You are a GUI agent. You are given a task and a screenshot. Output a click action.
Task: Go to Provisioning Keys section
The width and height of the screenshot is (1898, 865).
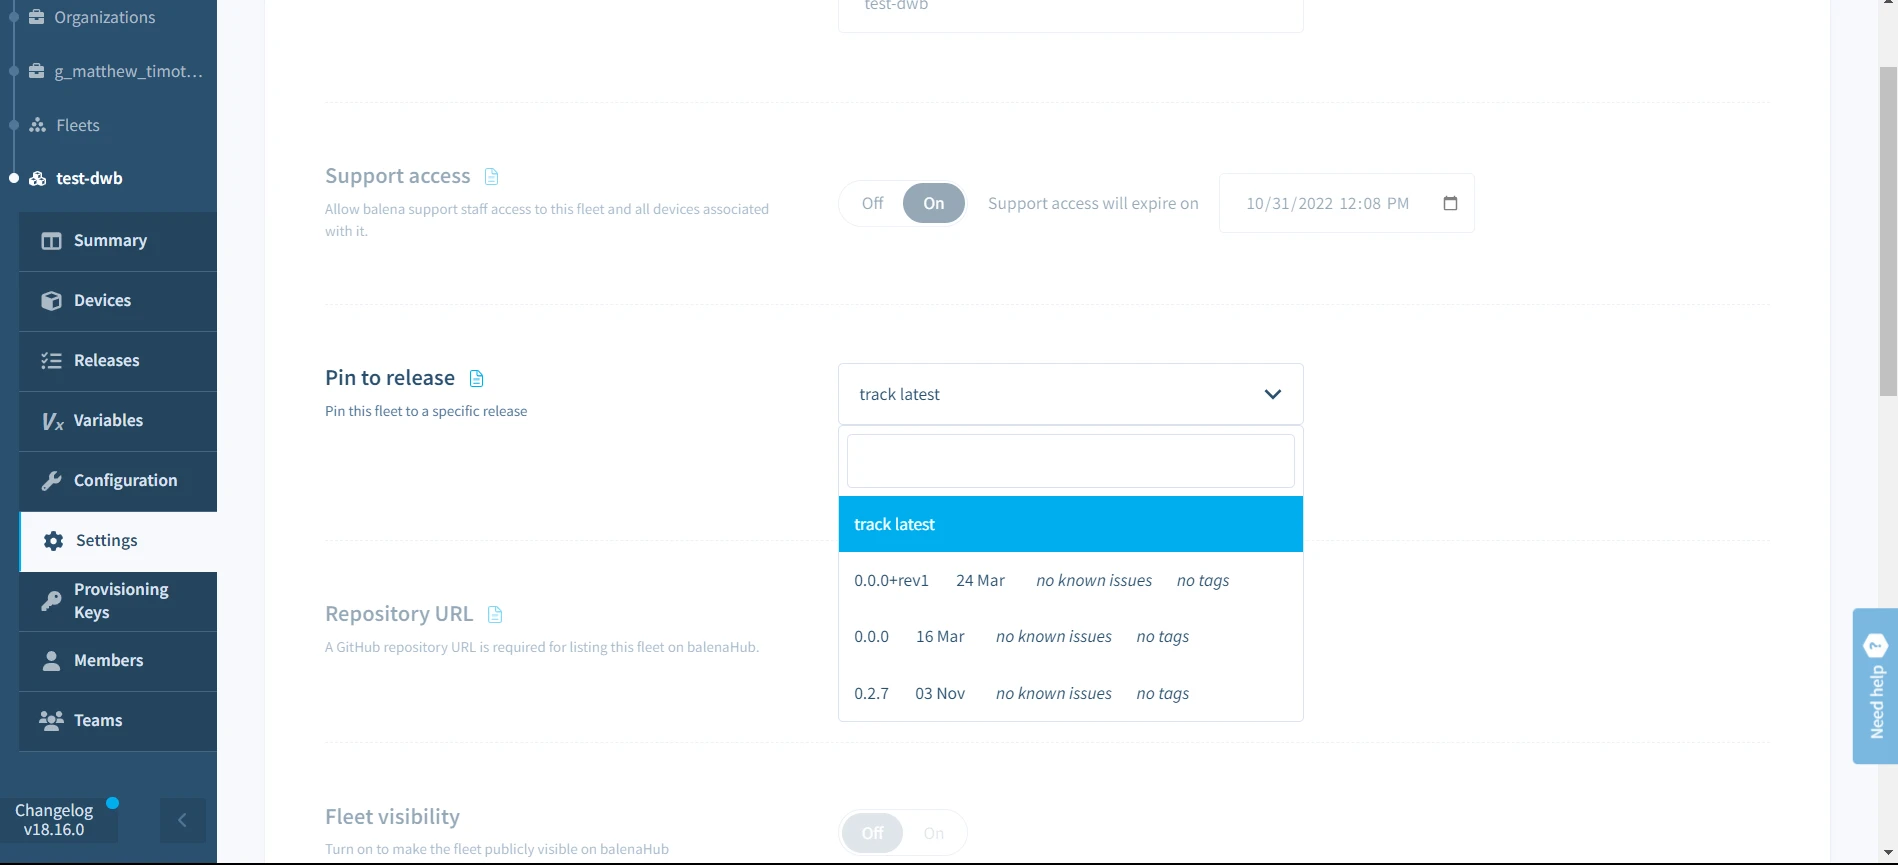120,601
